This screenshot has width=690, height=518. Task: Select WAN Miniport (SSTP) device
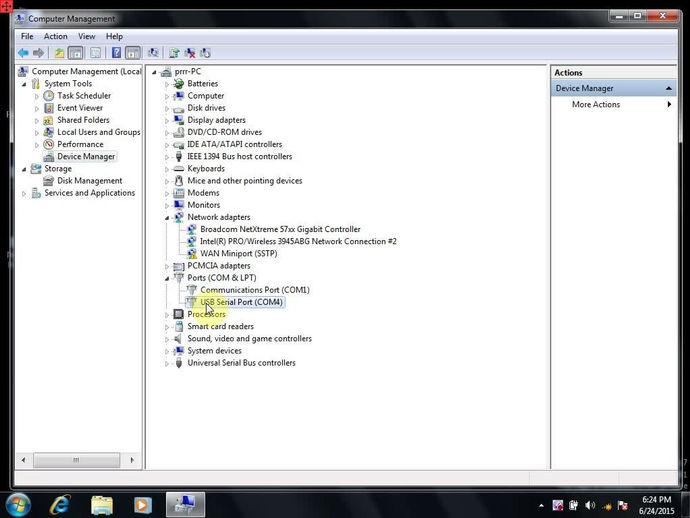pos(239,253)
